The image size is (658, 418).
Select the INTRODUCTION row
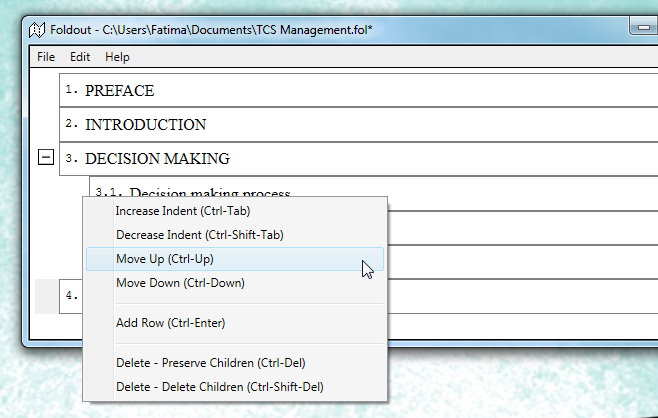click(359, 124)
